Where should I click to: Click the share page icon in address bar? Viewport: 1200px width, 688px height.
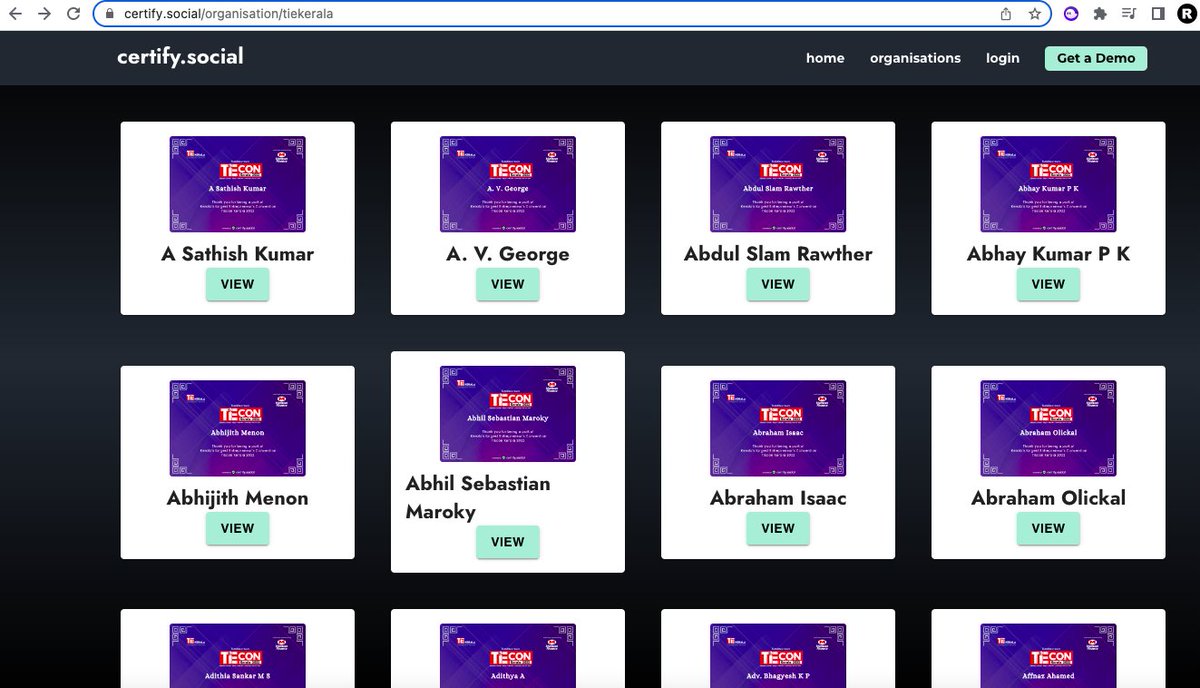point(1006,14)
